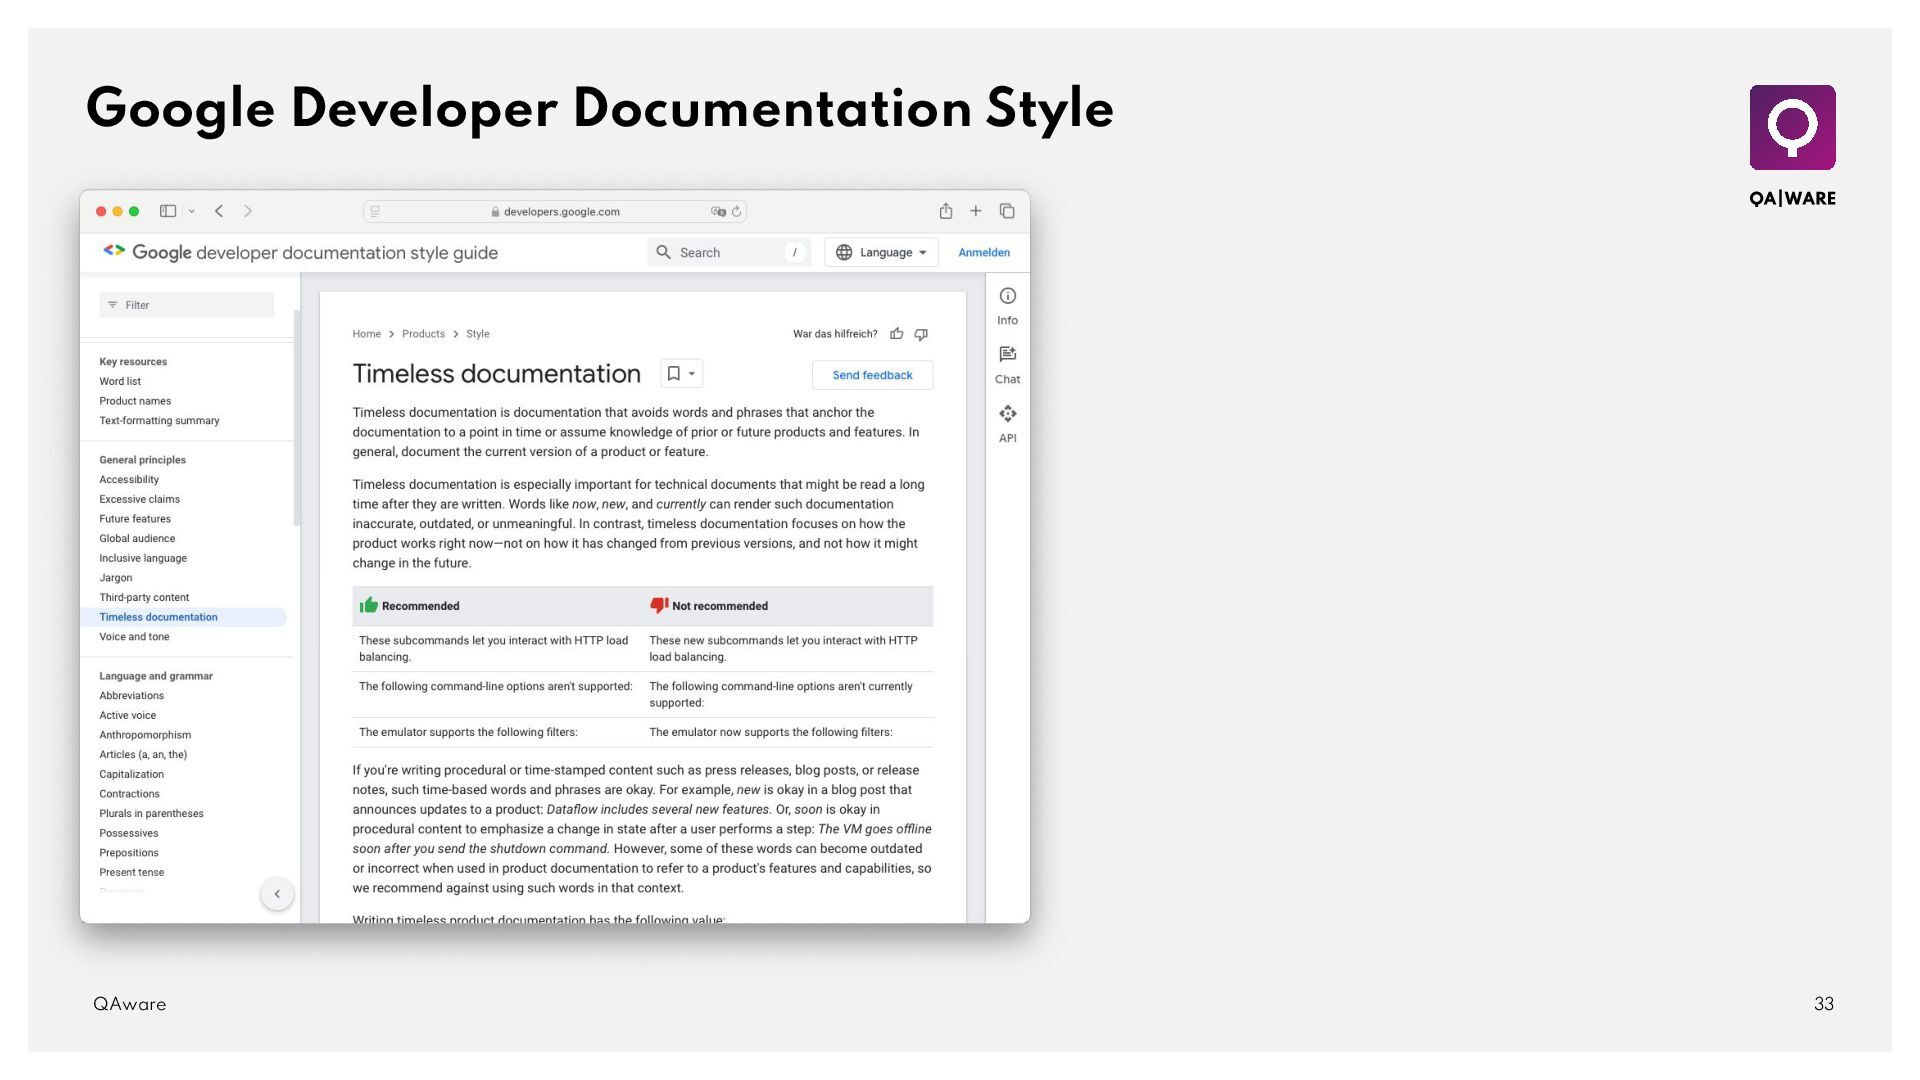The image size is (1920, 1080).
Task: Expand the sidebar options chevron in toolbar
Action: [192, 211]
